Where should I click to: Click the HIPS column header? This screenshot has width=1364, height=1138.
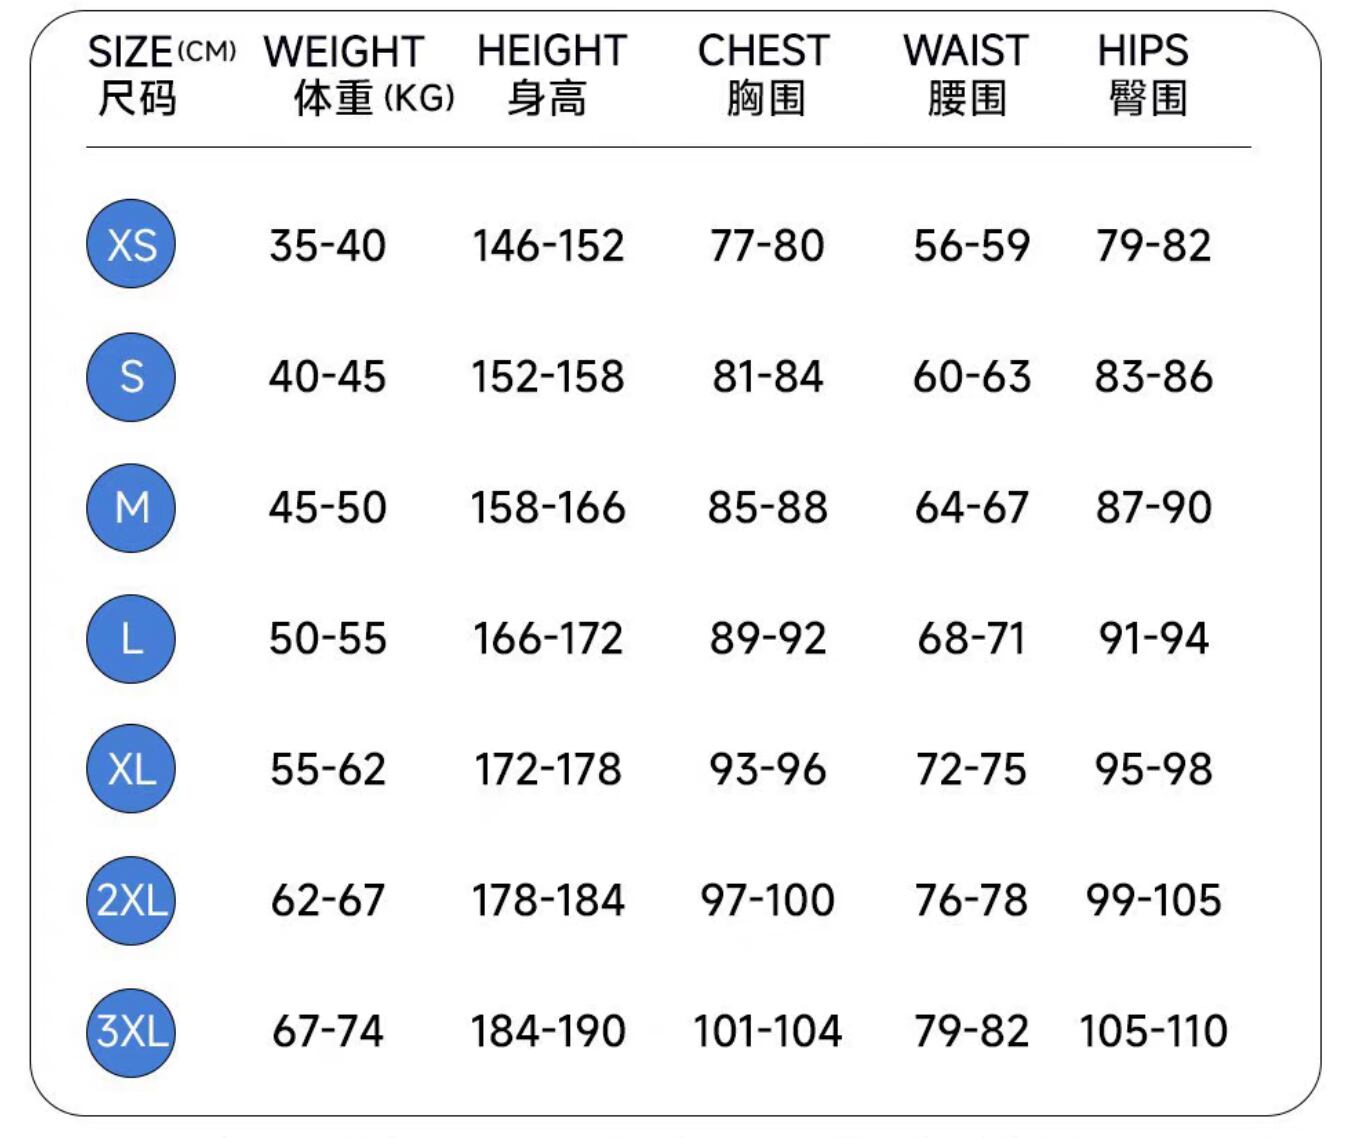[1144, 74]
